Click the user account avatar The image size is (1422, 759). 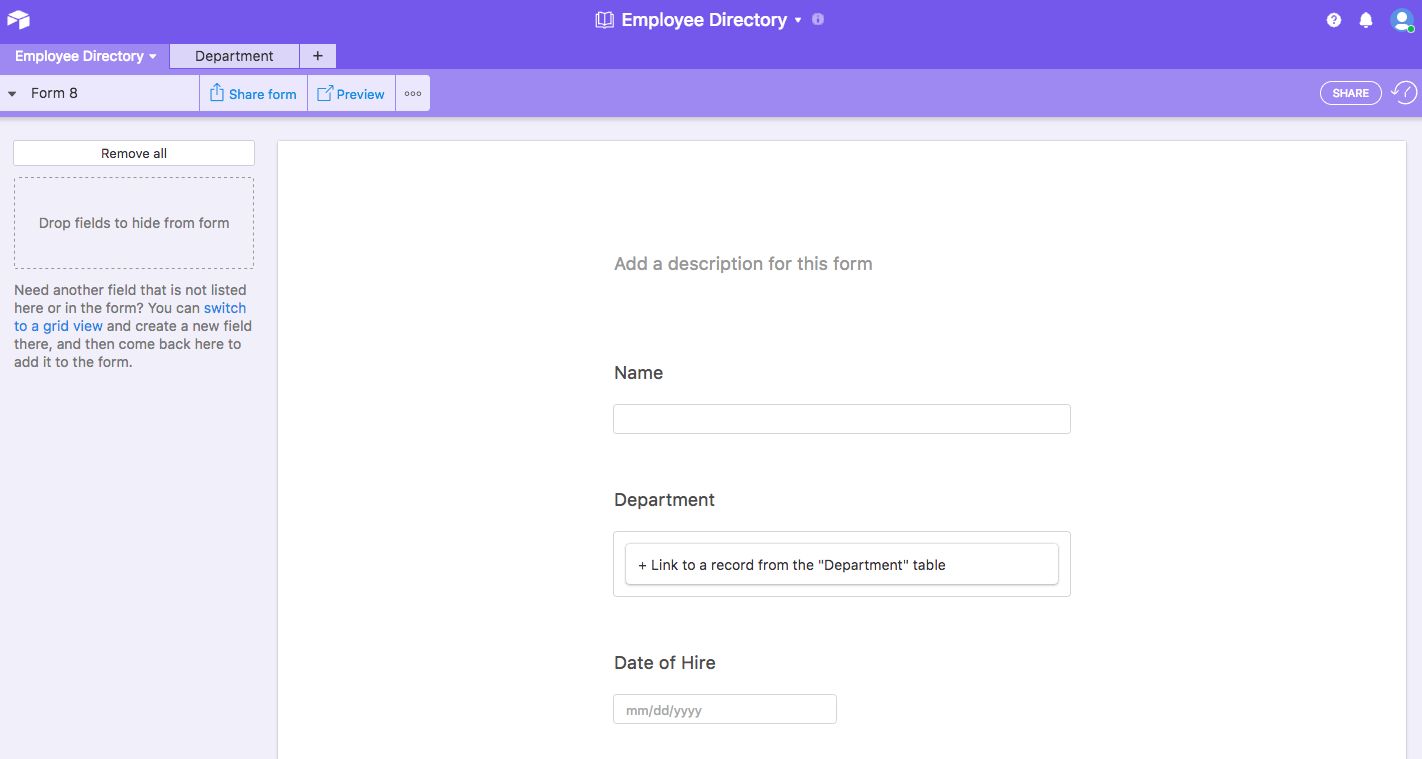(x=1401, y=20)
